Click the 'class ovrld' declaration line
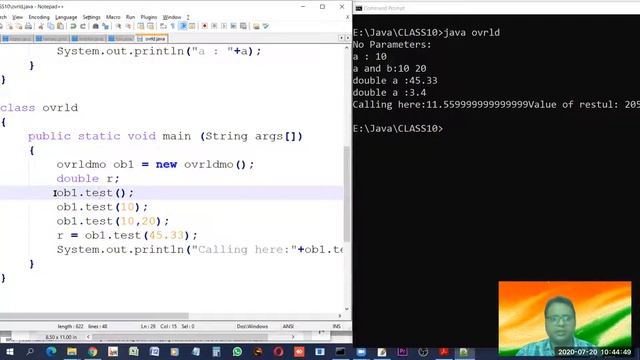This screenshot has width=640, height=360. point(39,108)
